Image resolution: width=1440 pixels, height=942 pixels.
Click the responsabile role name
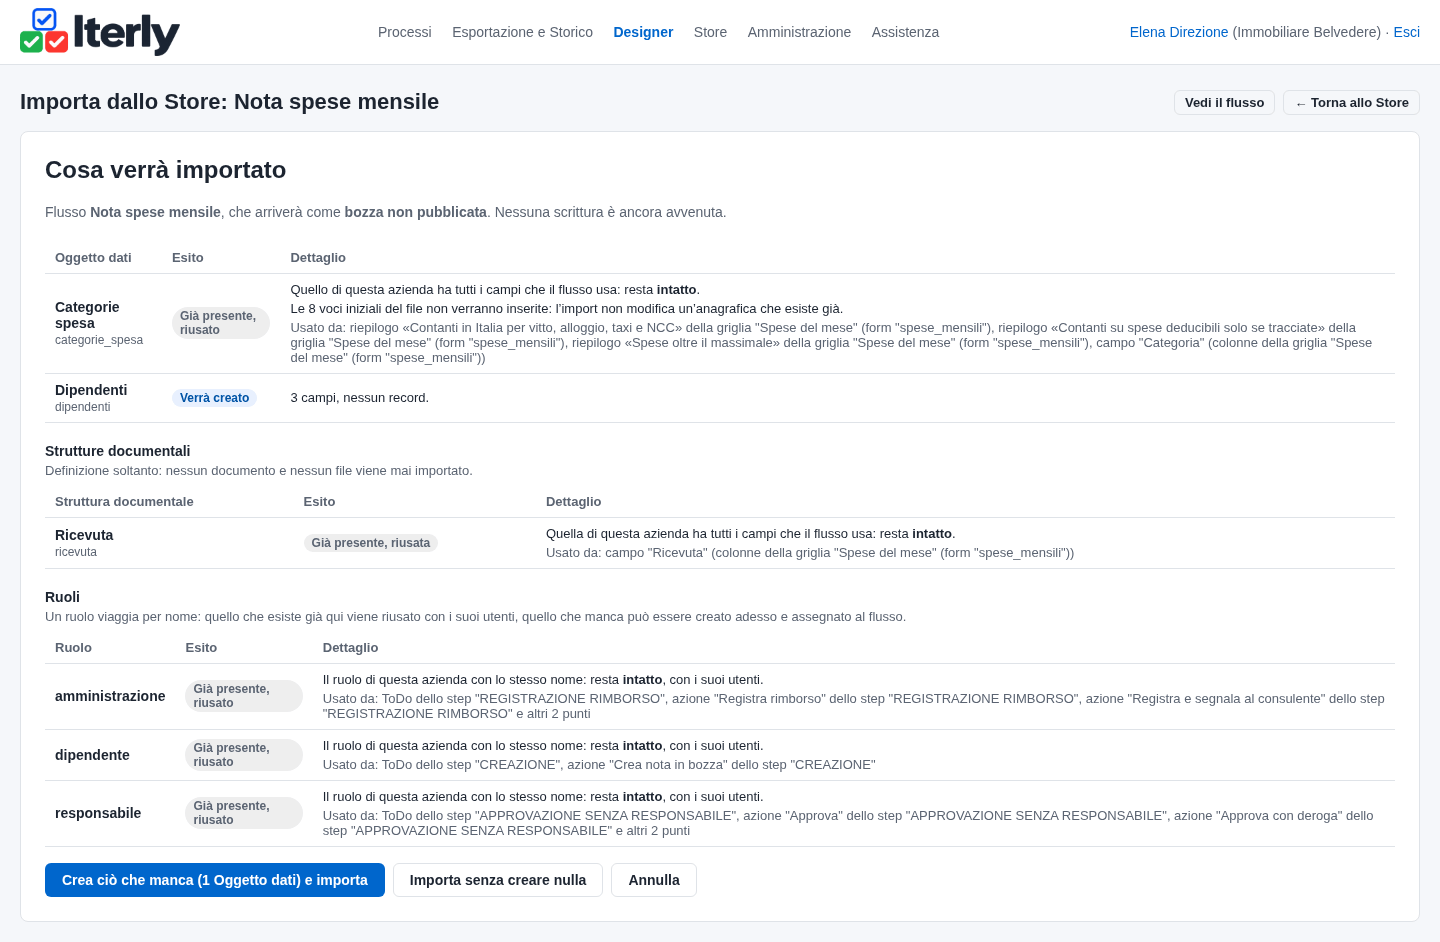point(98,813)
